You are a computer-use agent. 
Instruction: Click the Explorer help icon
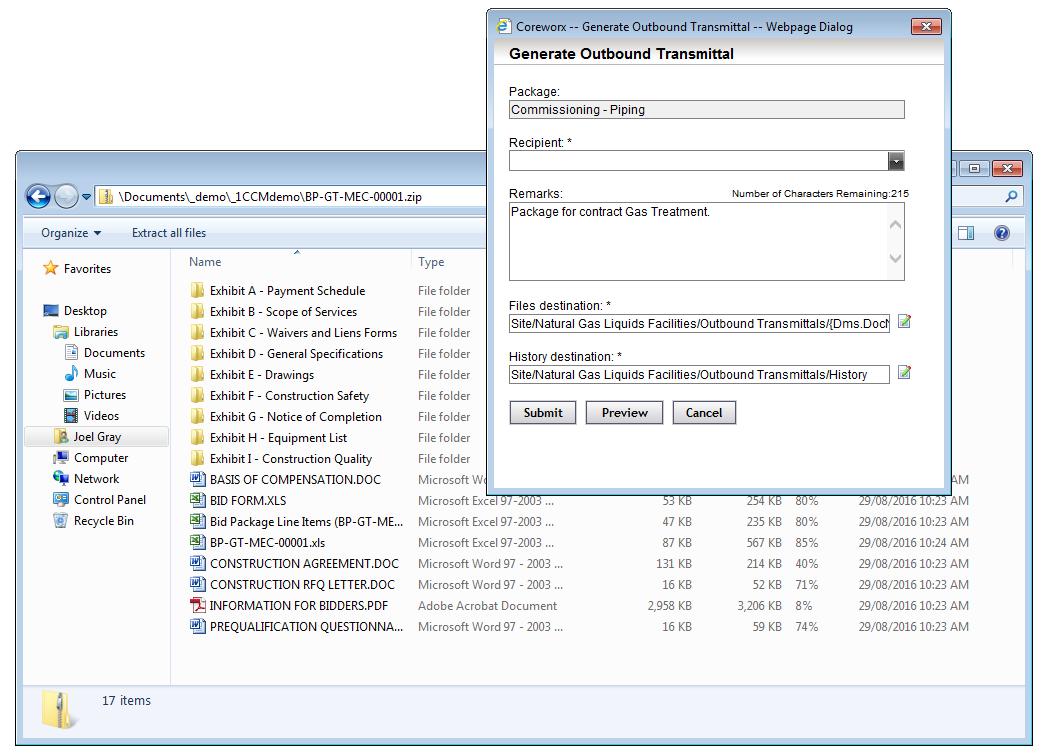coord(1001,233)
